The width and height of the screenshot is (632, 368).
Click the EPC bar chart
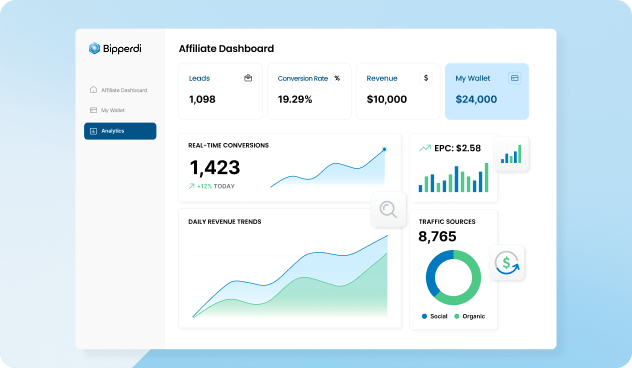click(x=453, y=177)
